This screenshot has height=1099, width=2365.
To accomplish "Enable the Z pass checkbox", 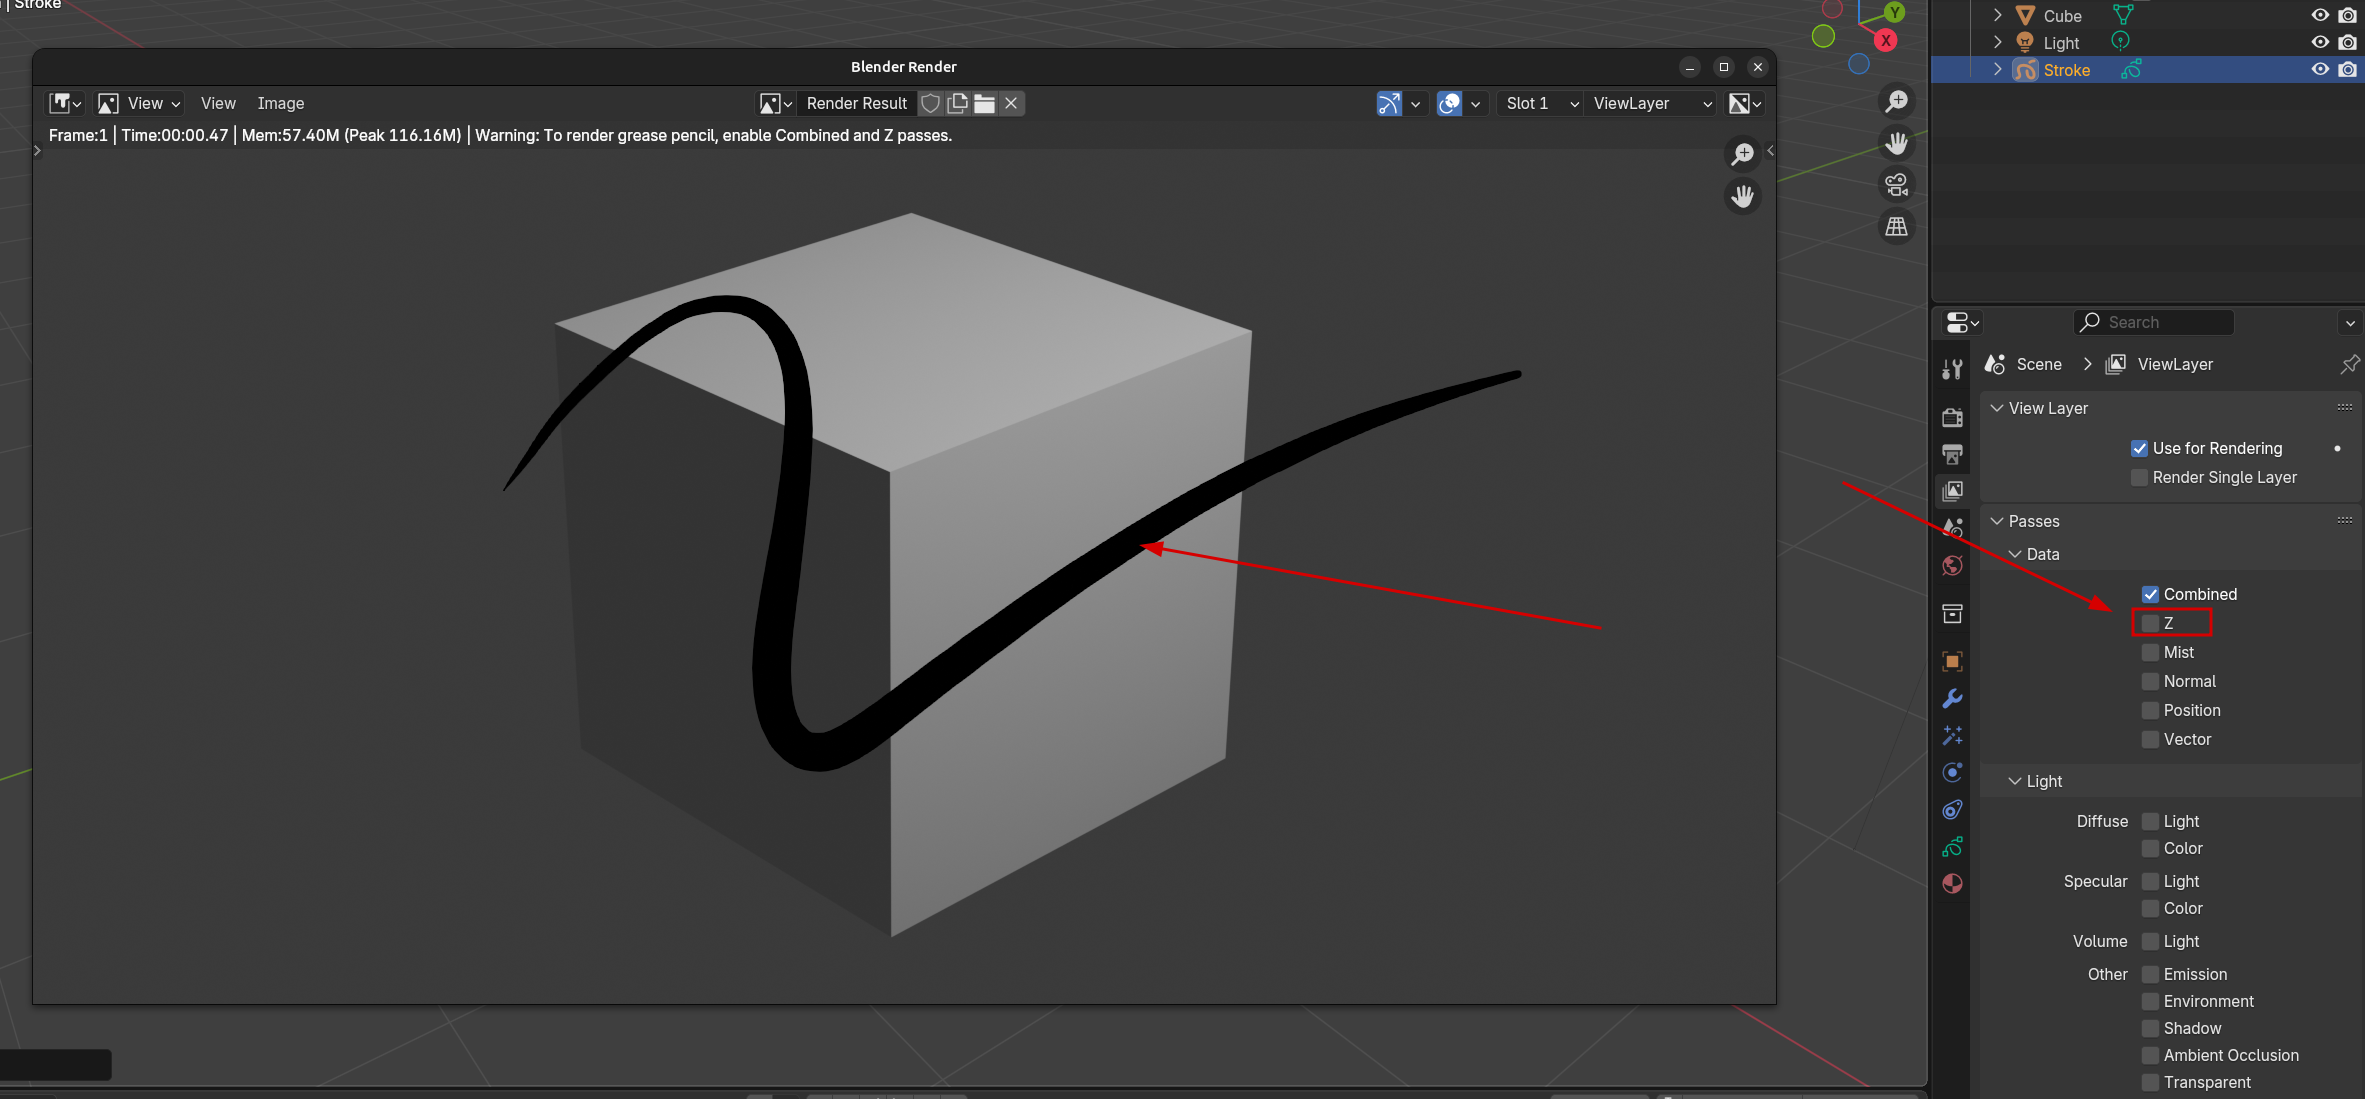I will tap(2150, 623).
